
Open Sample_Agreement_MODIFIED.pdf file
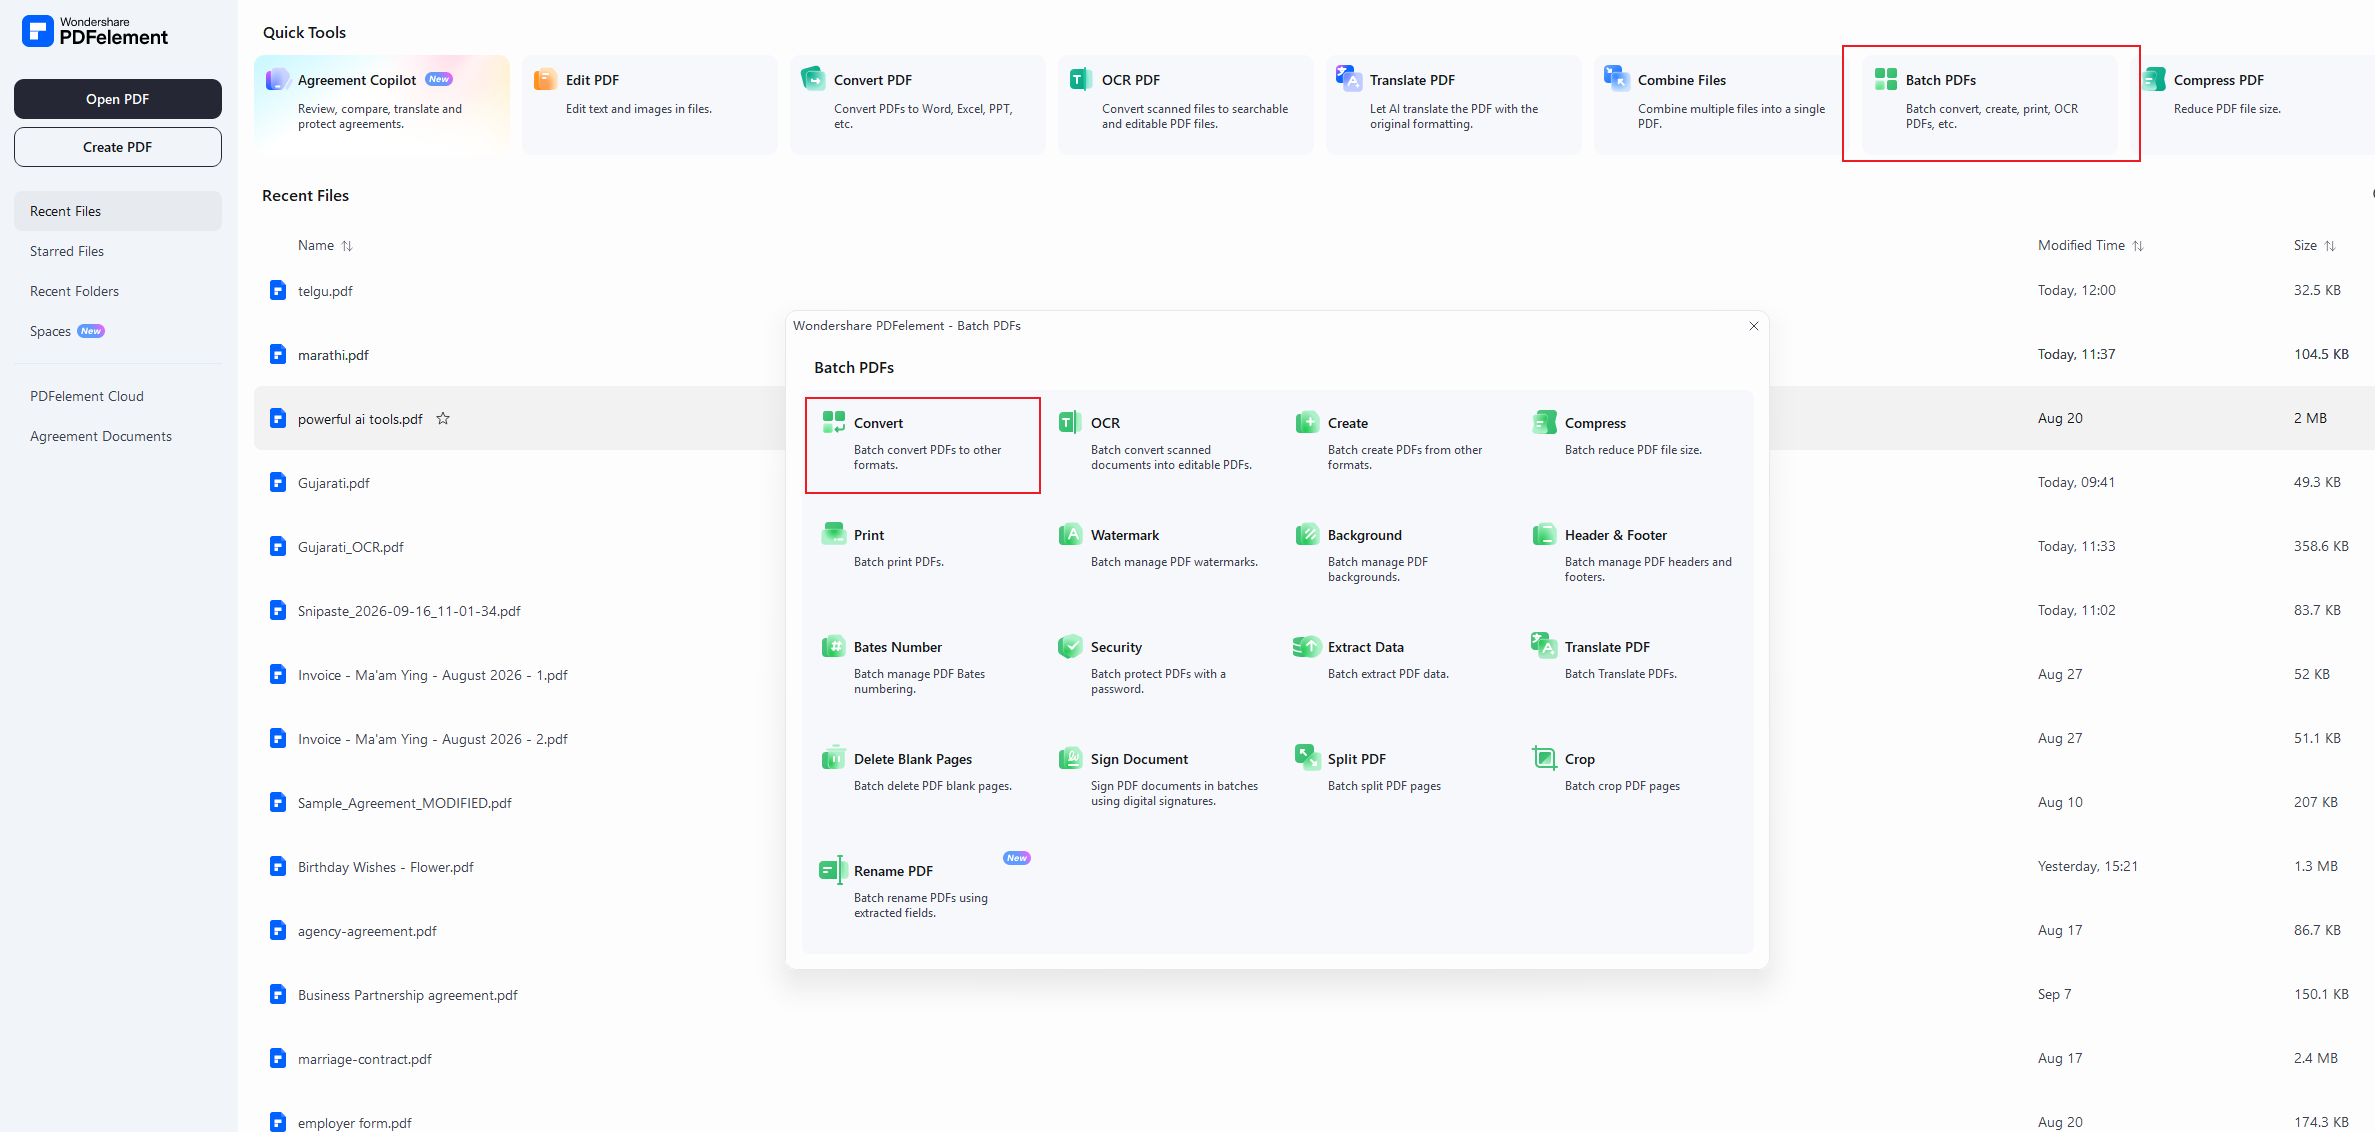(x=405, y=803)
